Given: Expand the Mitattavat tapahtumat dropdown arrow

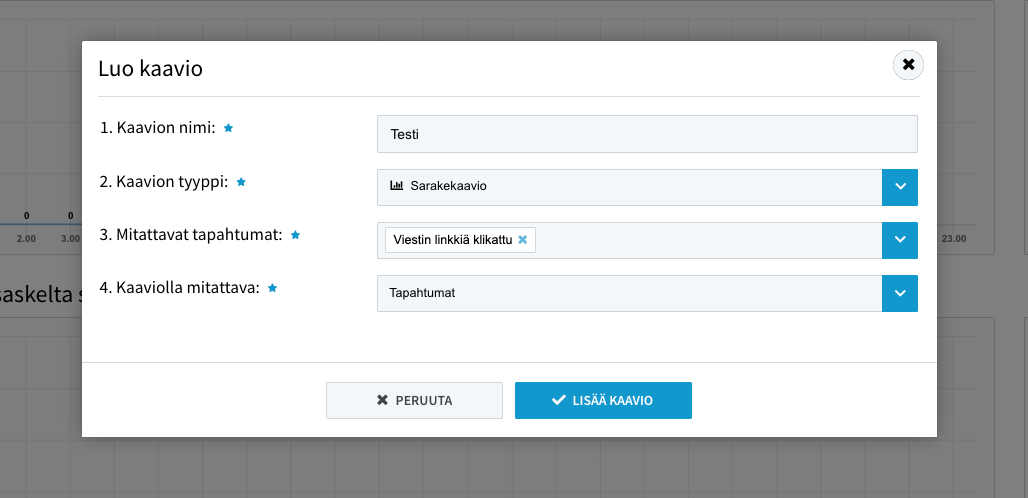Looking at the screenshot, I should [900, 240].
